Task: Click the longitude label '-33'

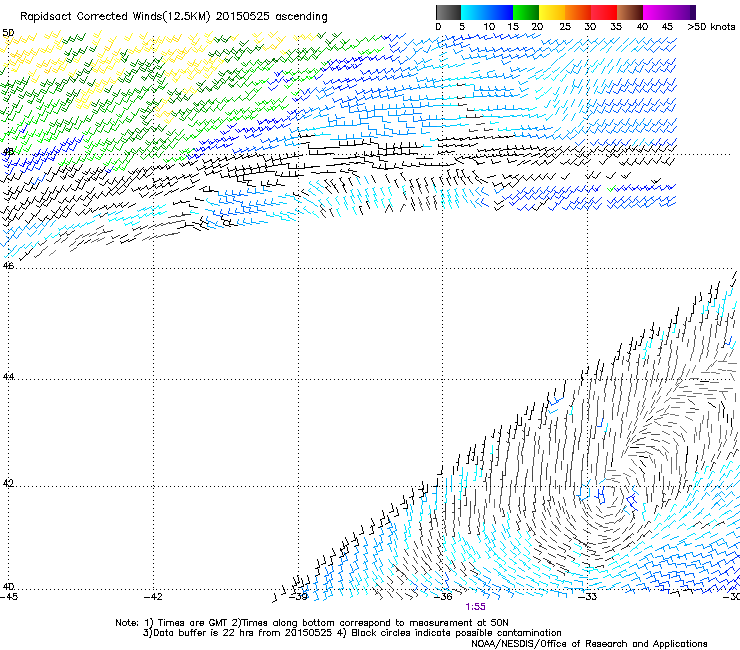Action: tap(588, 597)
